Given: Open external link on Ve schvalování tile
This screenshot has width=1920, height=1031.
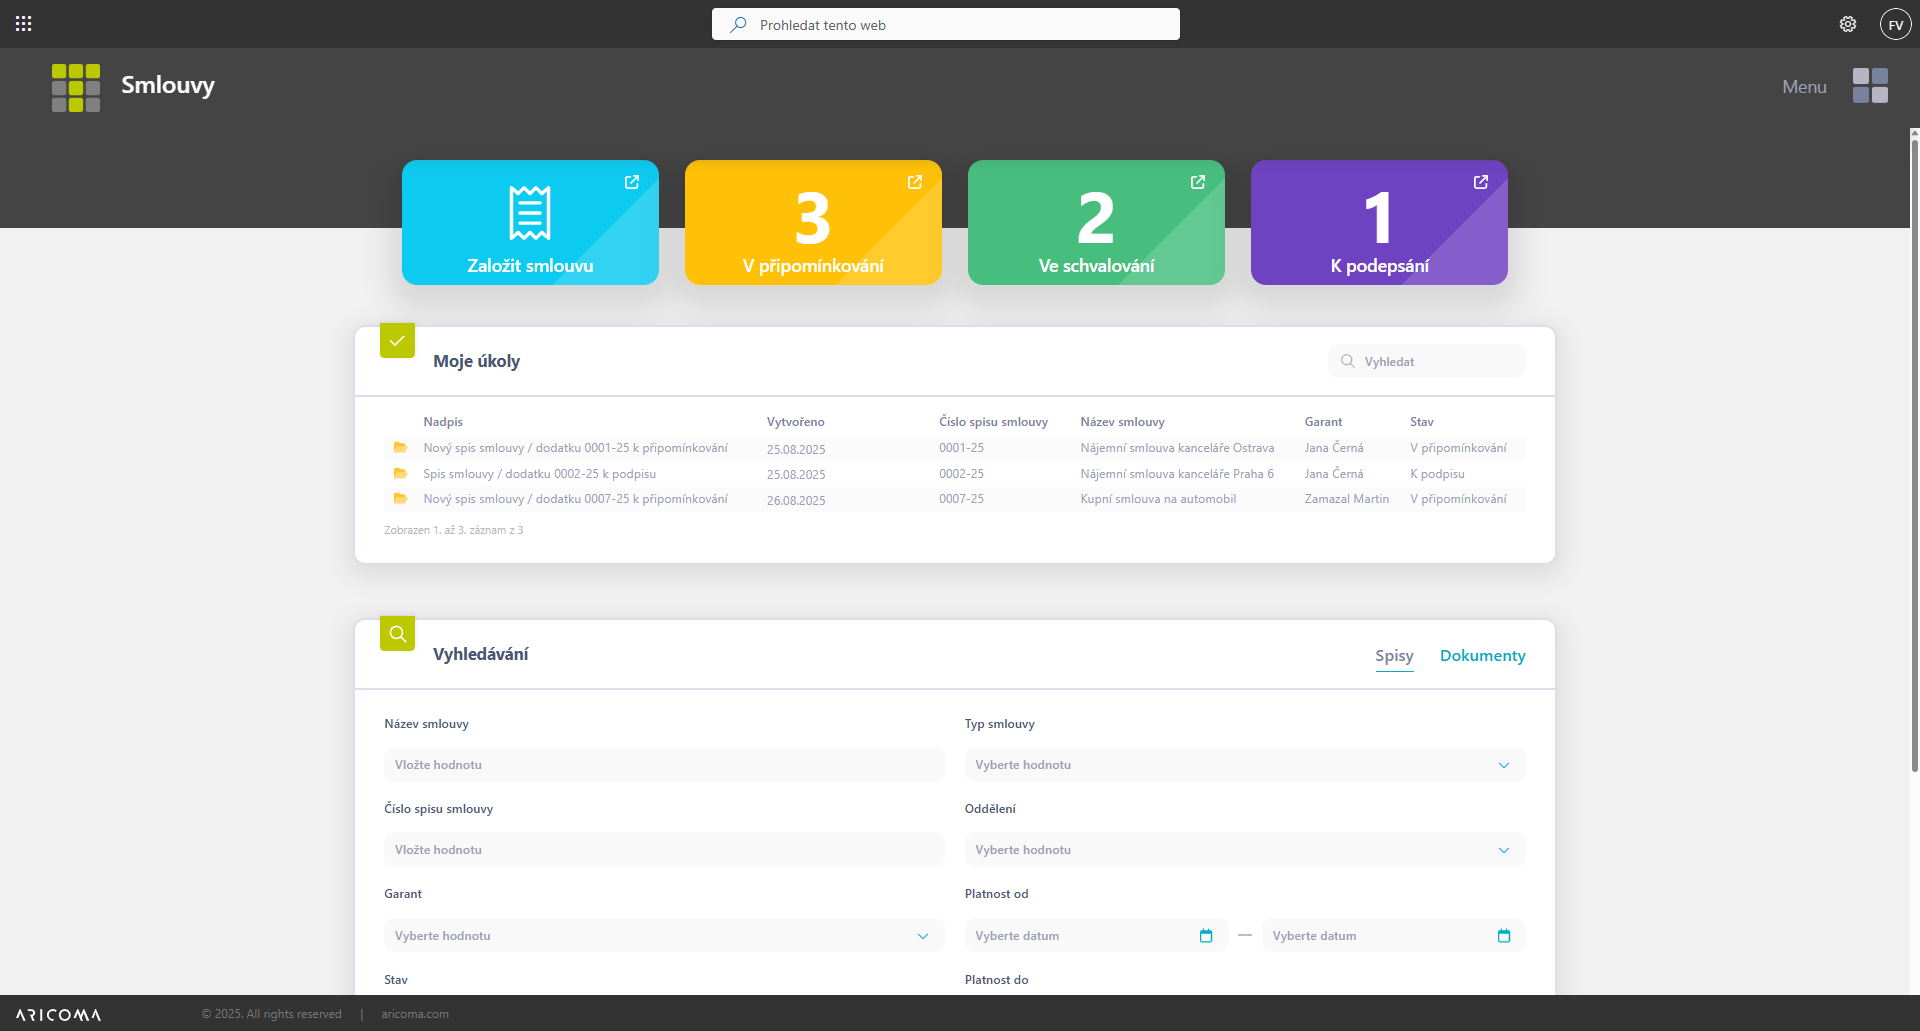Looking at the screenshot, I should (1197, 182).
